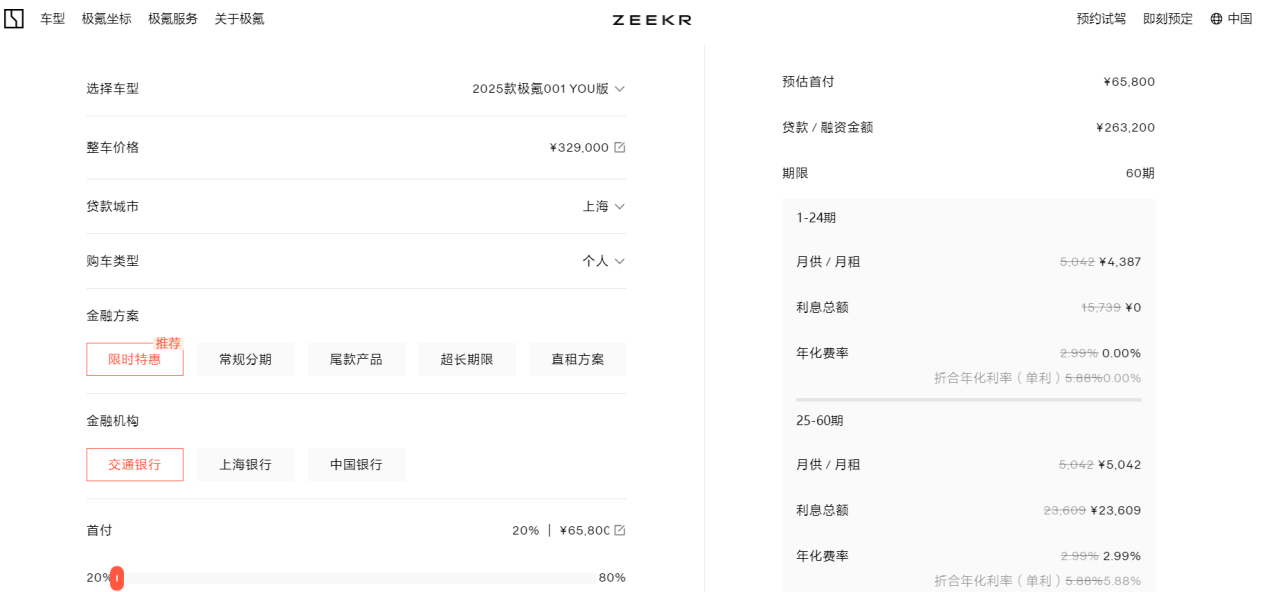Image resolution: width=1267 pixels, height=592 pixels.
Task: Open the 中国 region selector
Action: [x=1231, y=18]
